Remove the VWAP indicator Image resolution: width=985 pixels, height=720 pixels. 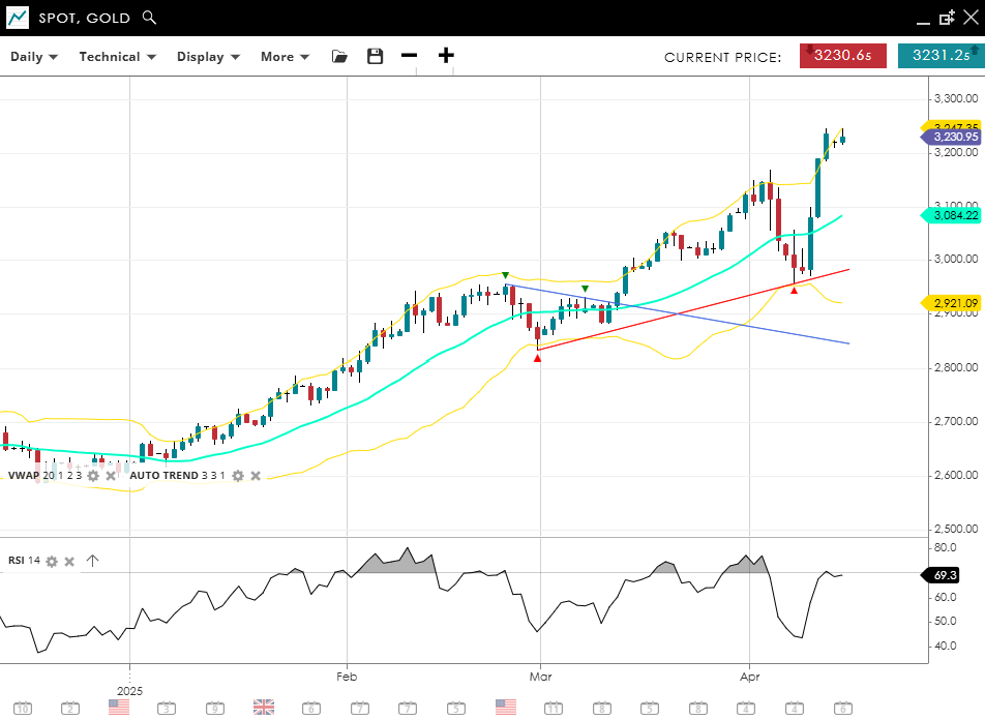(110, 476)
